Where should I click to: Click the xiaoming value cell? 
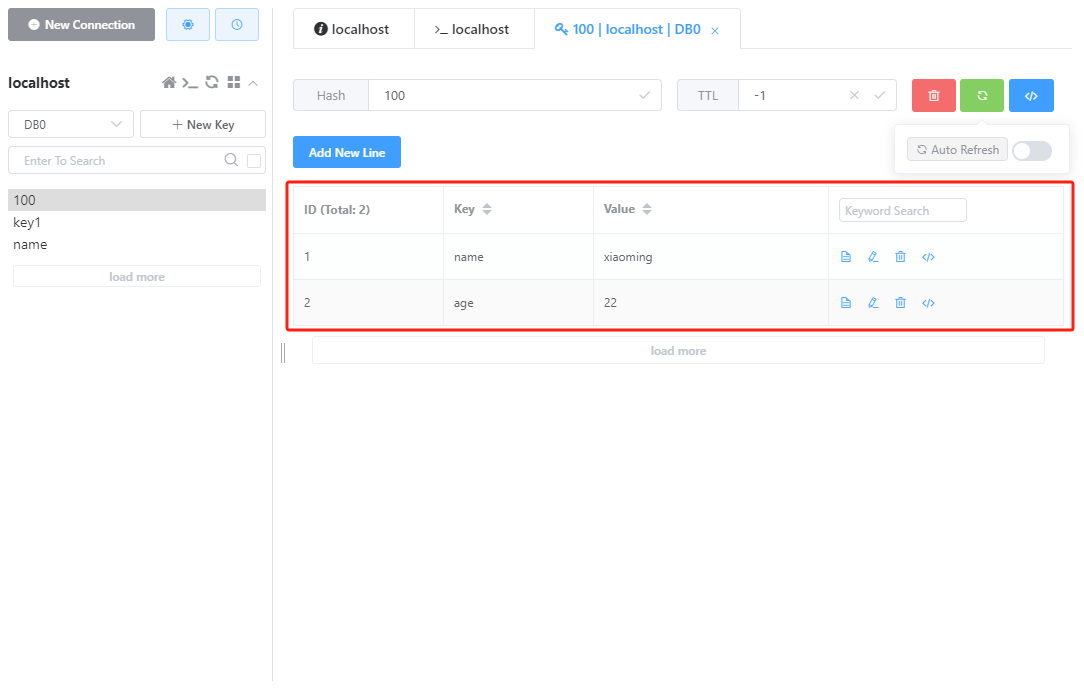click(x=711, y=257)
